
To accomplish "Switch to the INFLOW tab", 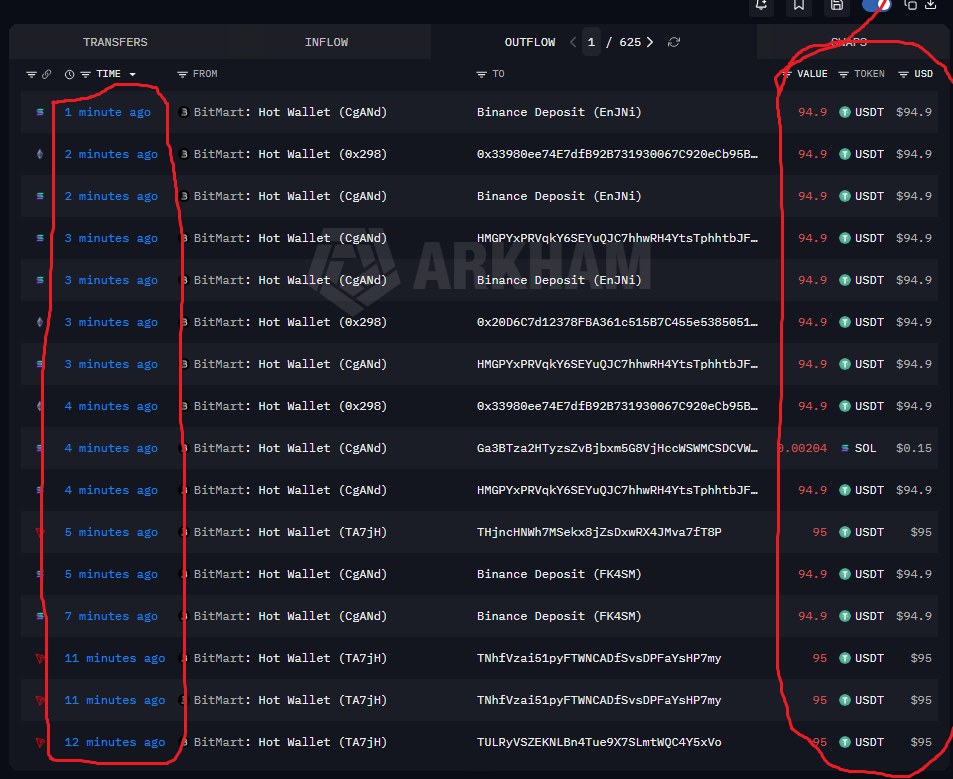I will tap(326, 42).
